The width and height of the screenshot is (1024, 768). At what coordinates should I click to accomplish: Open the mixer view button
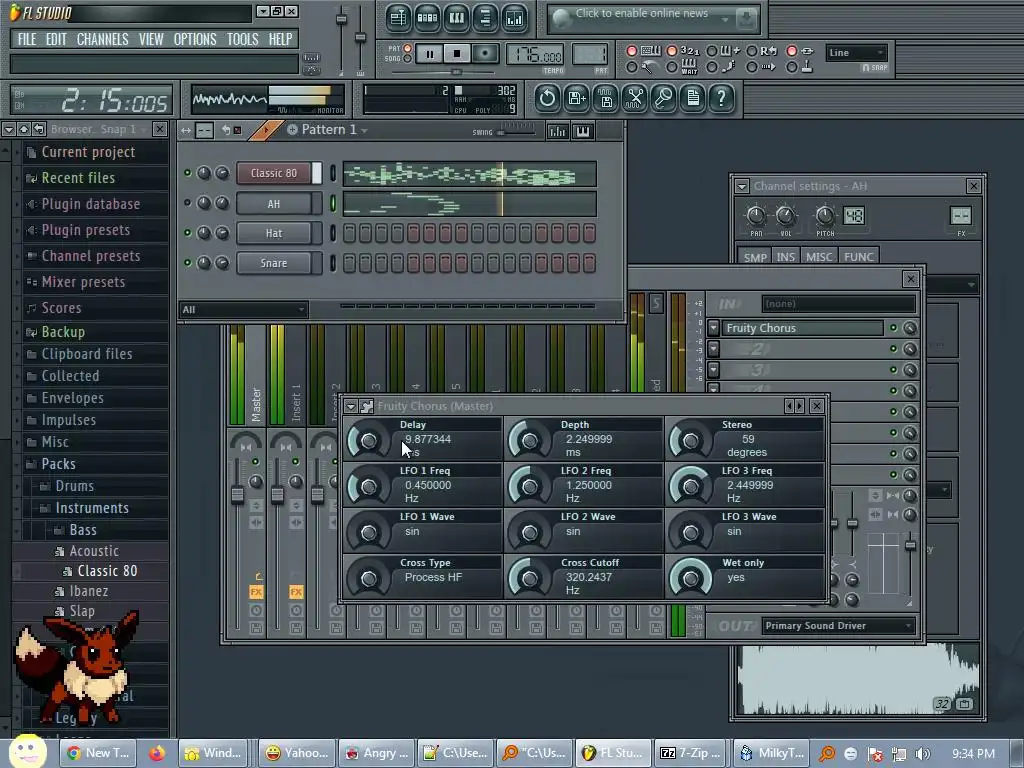515,18
